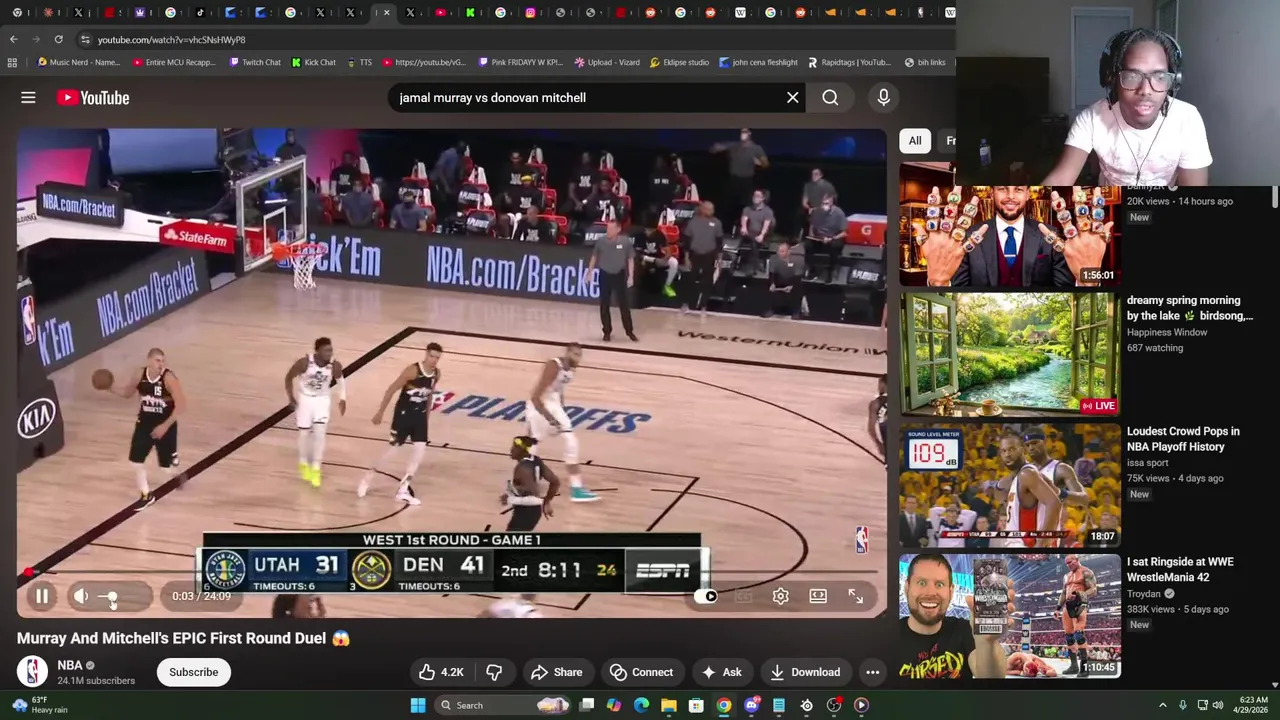Screen dimensions: 1280x720
Task: Open File Explorer from taskbar
Action: tap(668, 705)
